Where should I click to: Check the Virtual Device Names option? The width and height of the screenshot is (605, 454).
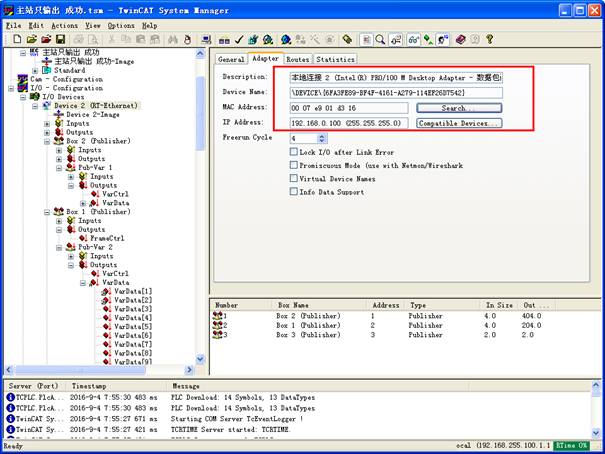pyautogui.click(x=293, y=178)
